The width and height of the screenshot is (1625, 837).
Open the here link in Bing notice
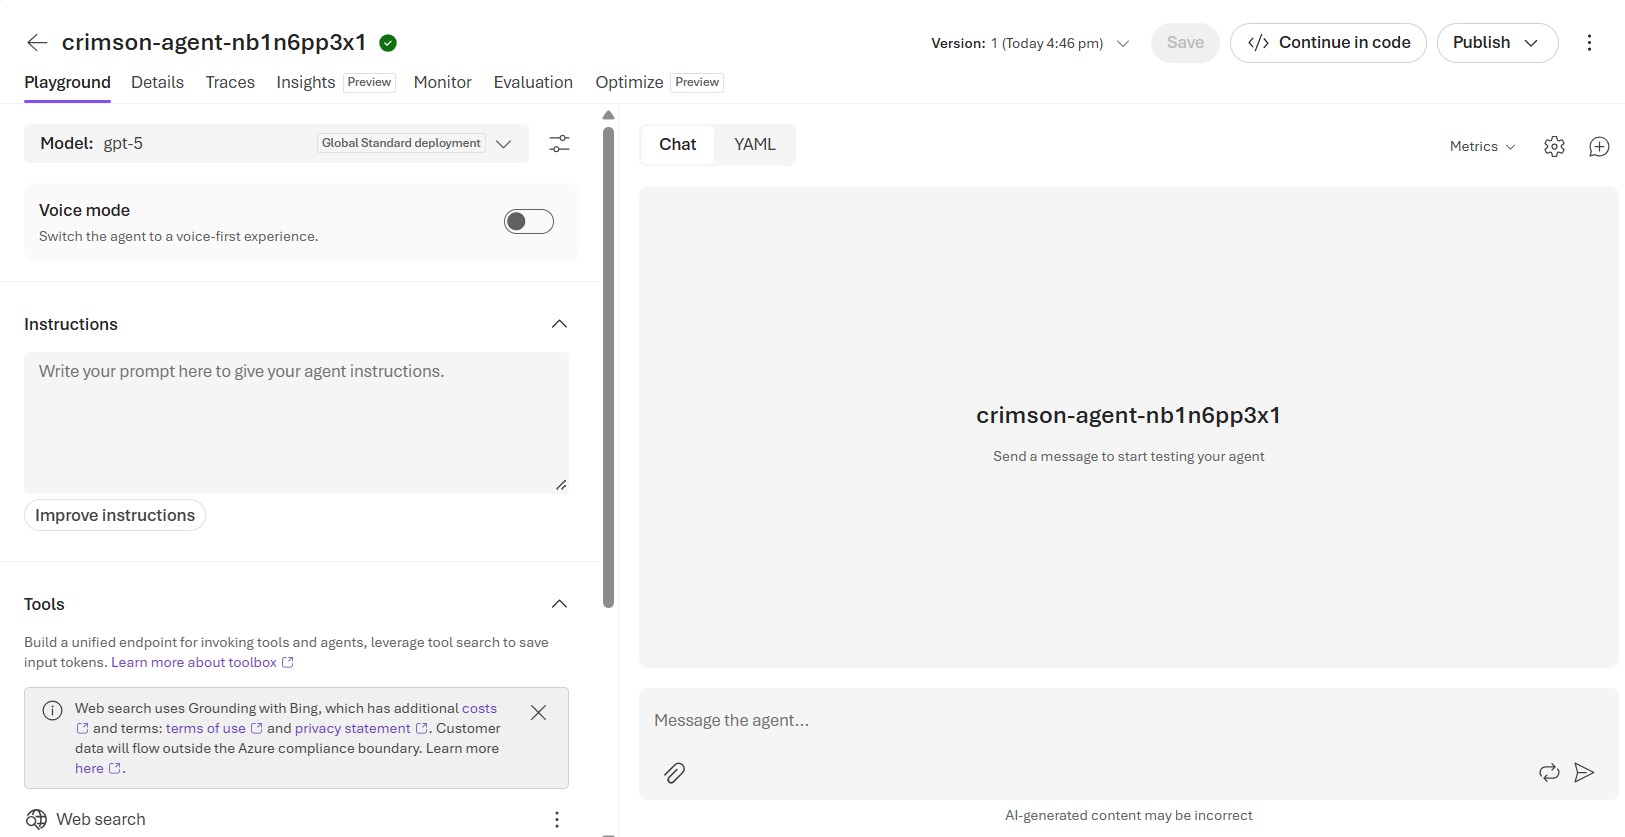[x=98, y=768]
